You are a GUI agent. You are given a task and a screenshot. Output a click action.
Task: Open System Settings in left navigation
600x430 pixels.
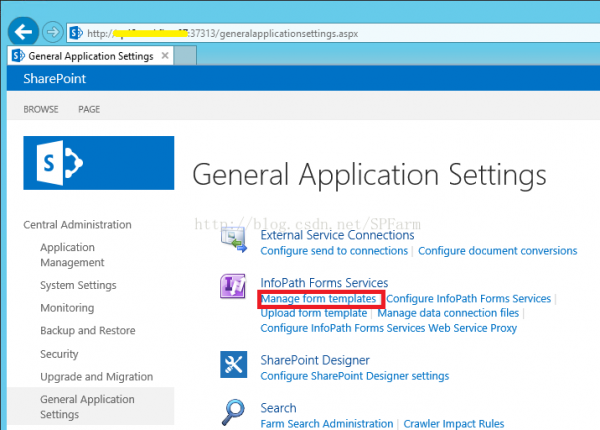pos(78,285)
